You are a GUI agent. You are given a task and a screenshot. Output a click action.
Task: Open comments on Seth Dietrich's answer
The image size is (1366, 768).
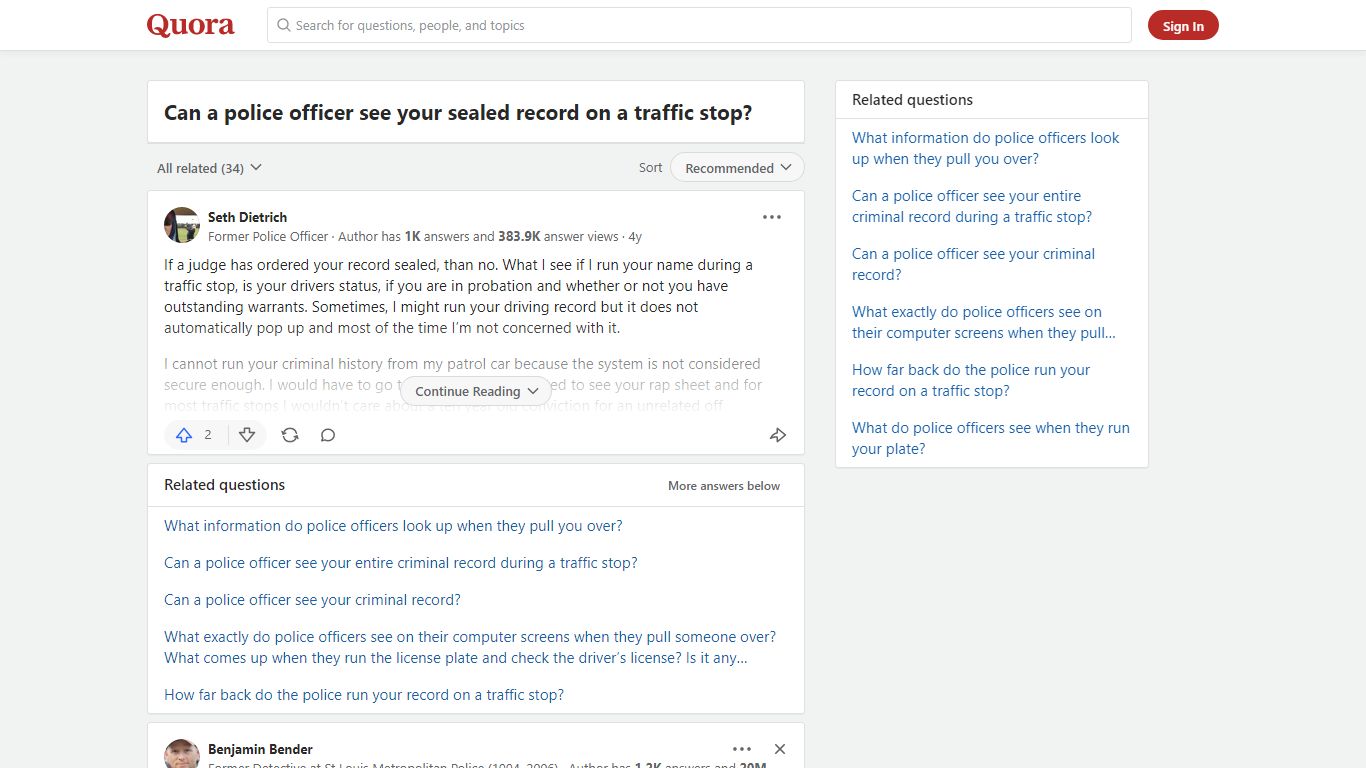(x=328, y=435)
